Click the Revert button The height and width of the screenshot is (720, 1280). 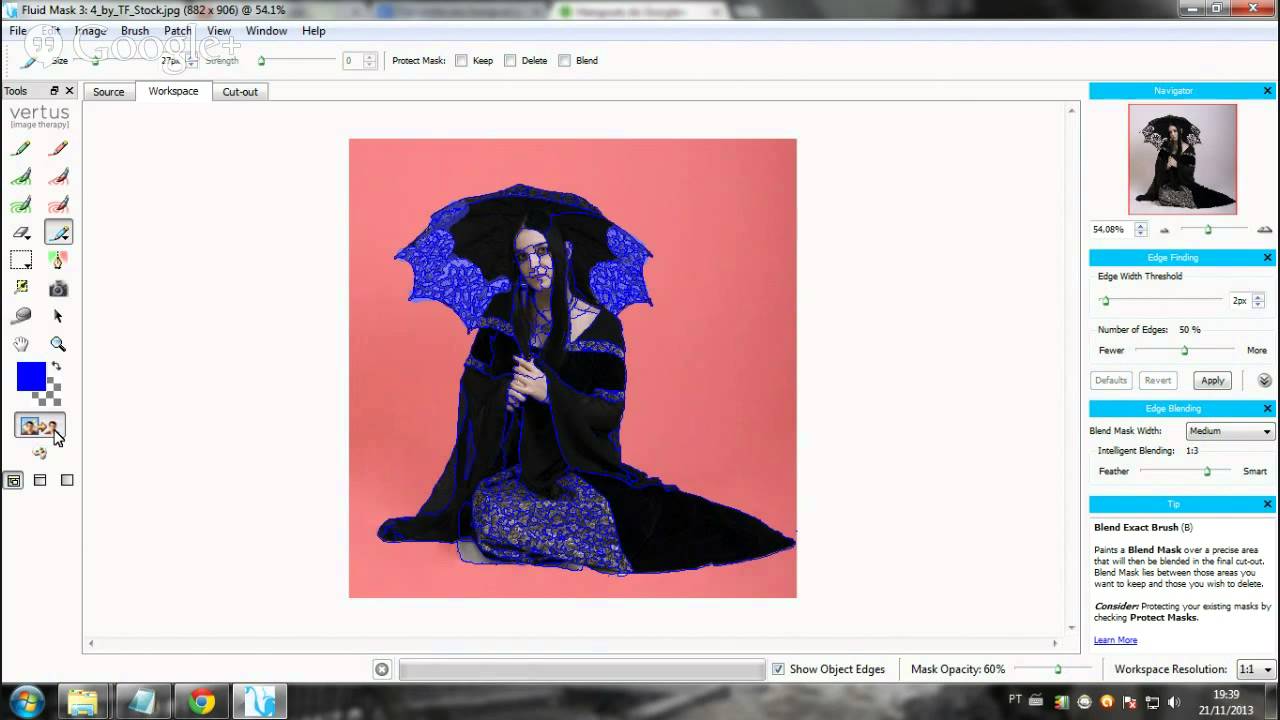coord(1158,380)
